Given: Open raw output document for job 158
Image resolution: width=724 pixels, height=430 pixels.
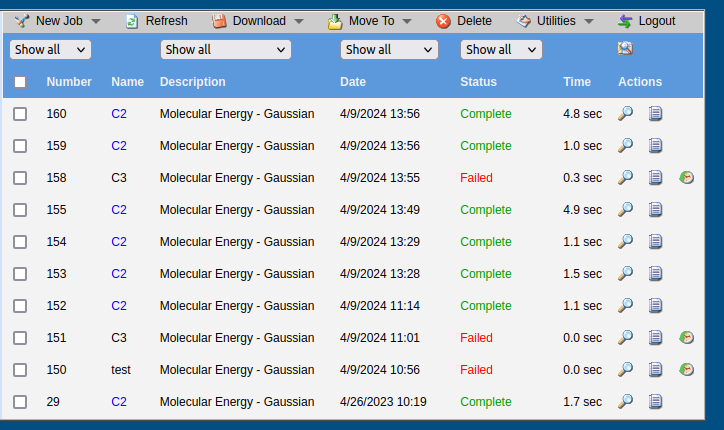Looking at the screenshot, I should pos(655,177).
